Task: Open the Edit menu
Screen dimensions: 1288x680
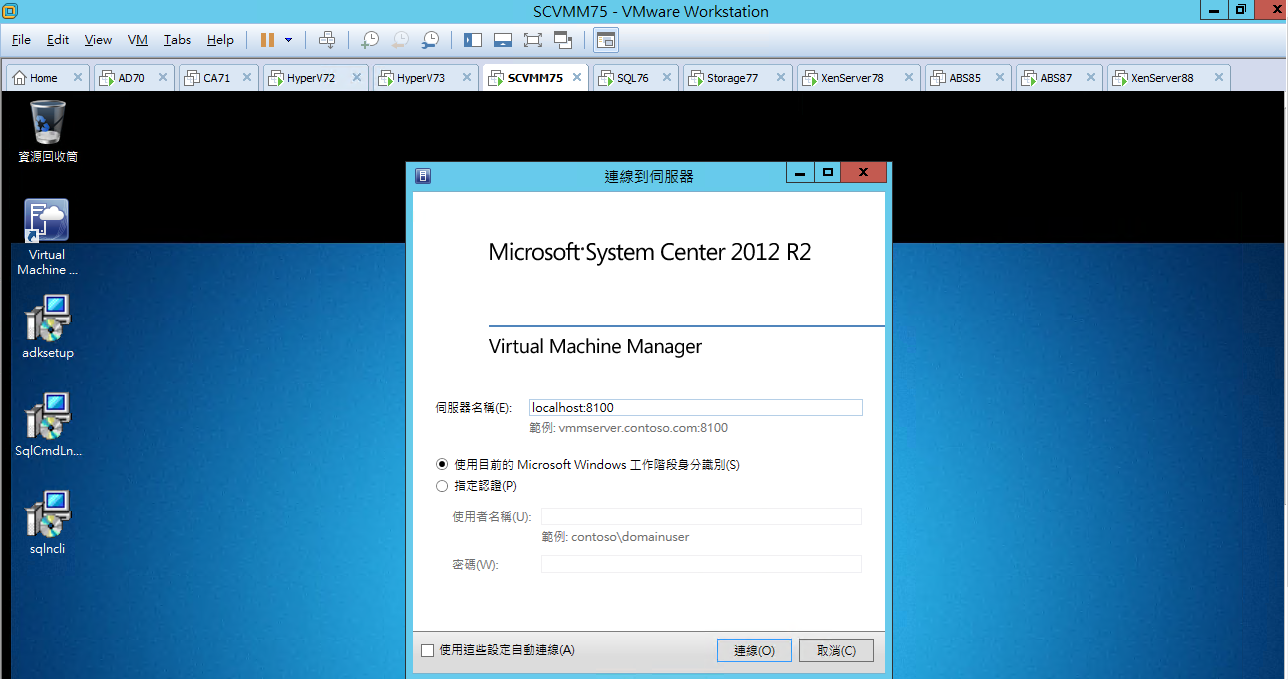Action: (58, 40)
